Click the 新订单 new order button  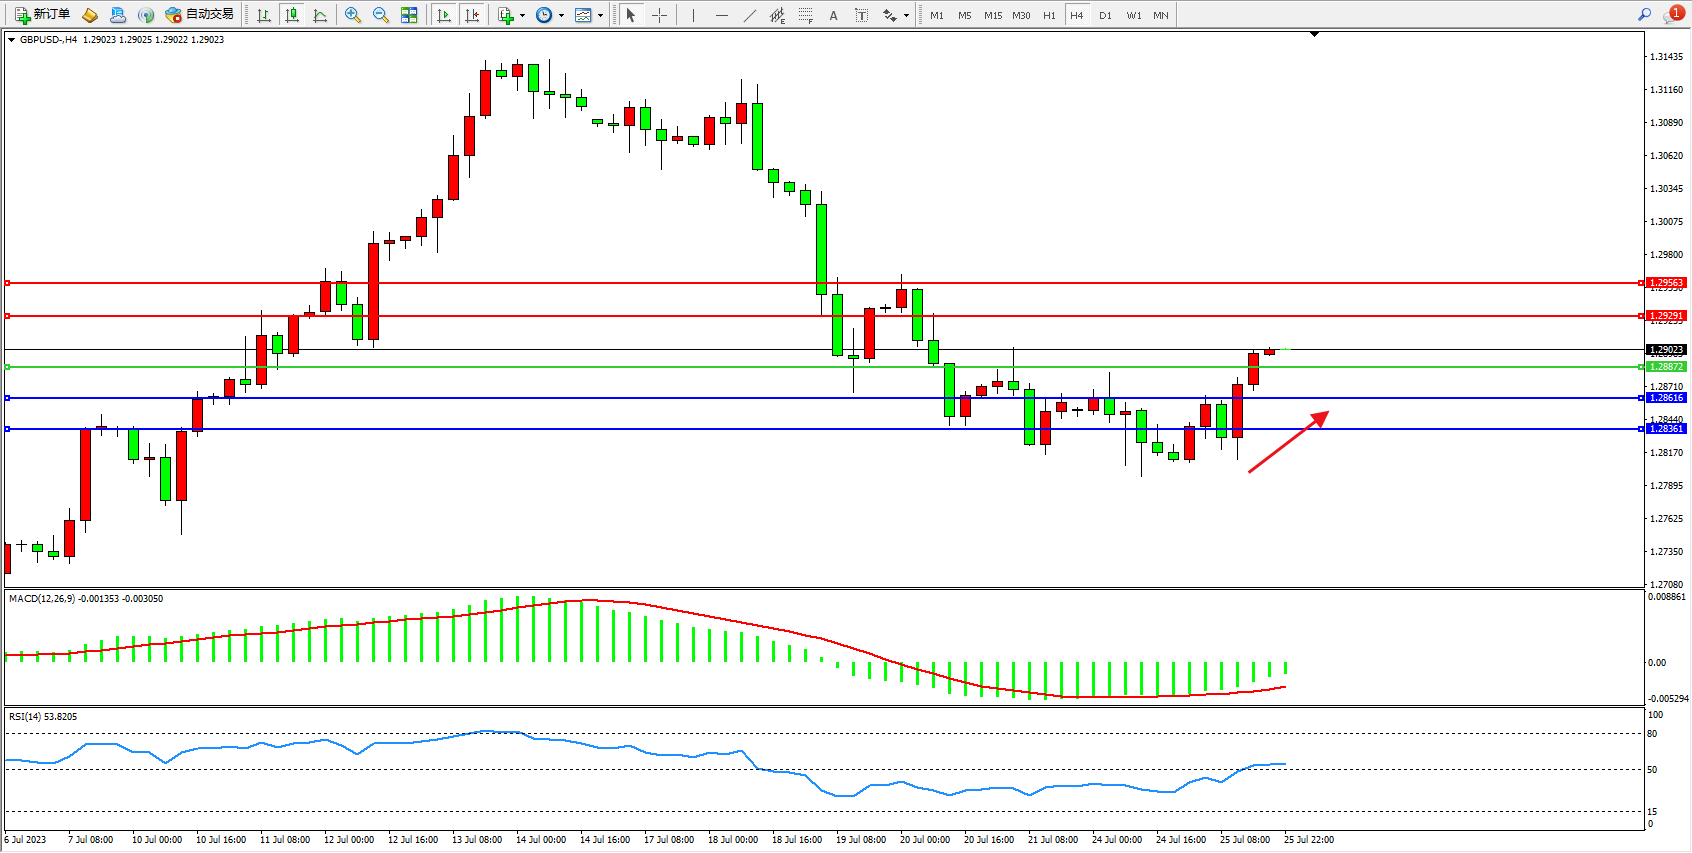[42, 14]
